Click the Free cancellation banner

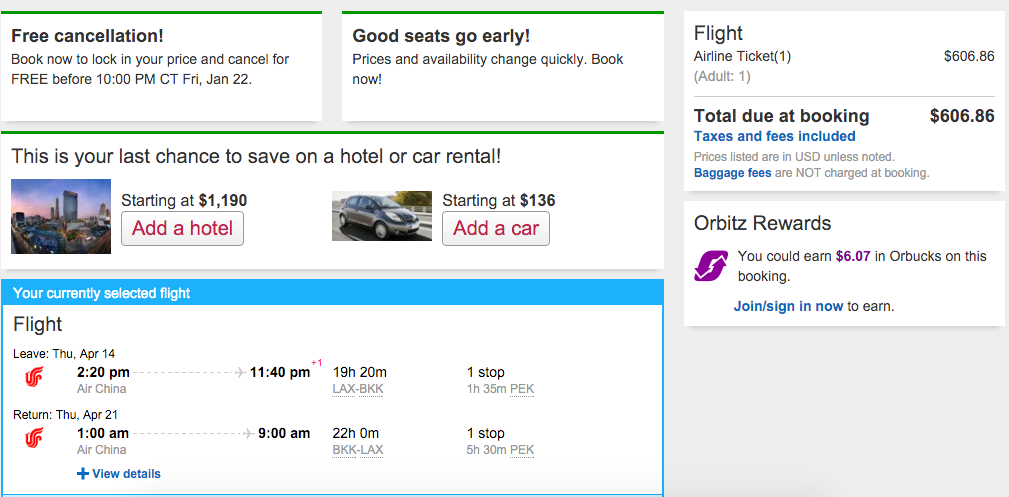(162, 66)
